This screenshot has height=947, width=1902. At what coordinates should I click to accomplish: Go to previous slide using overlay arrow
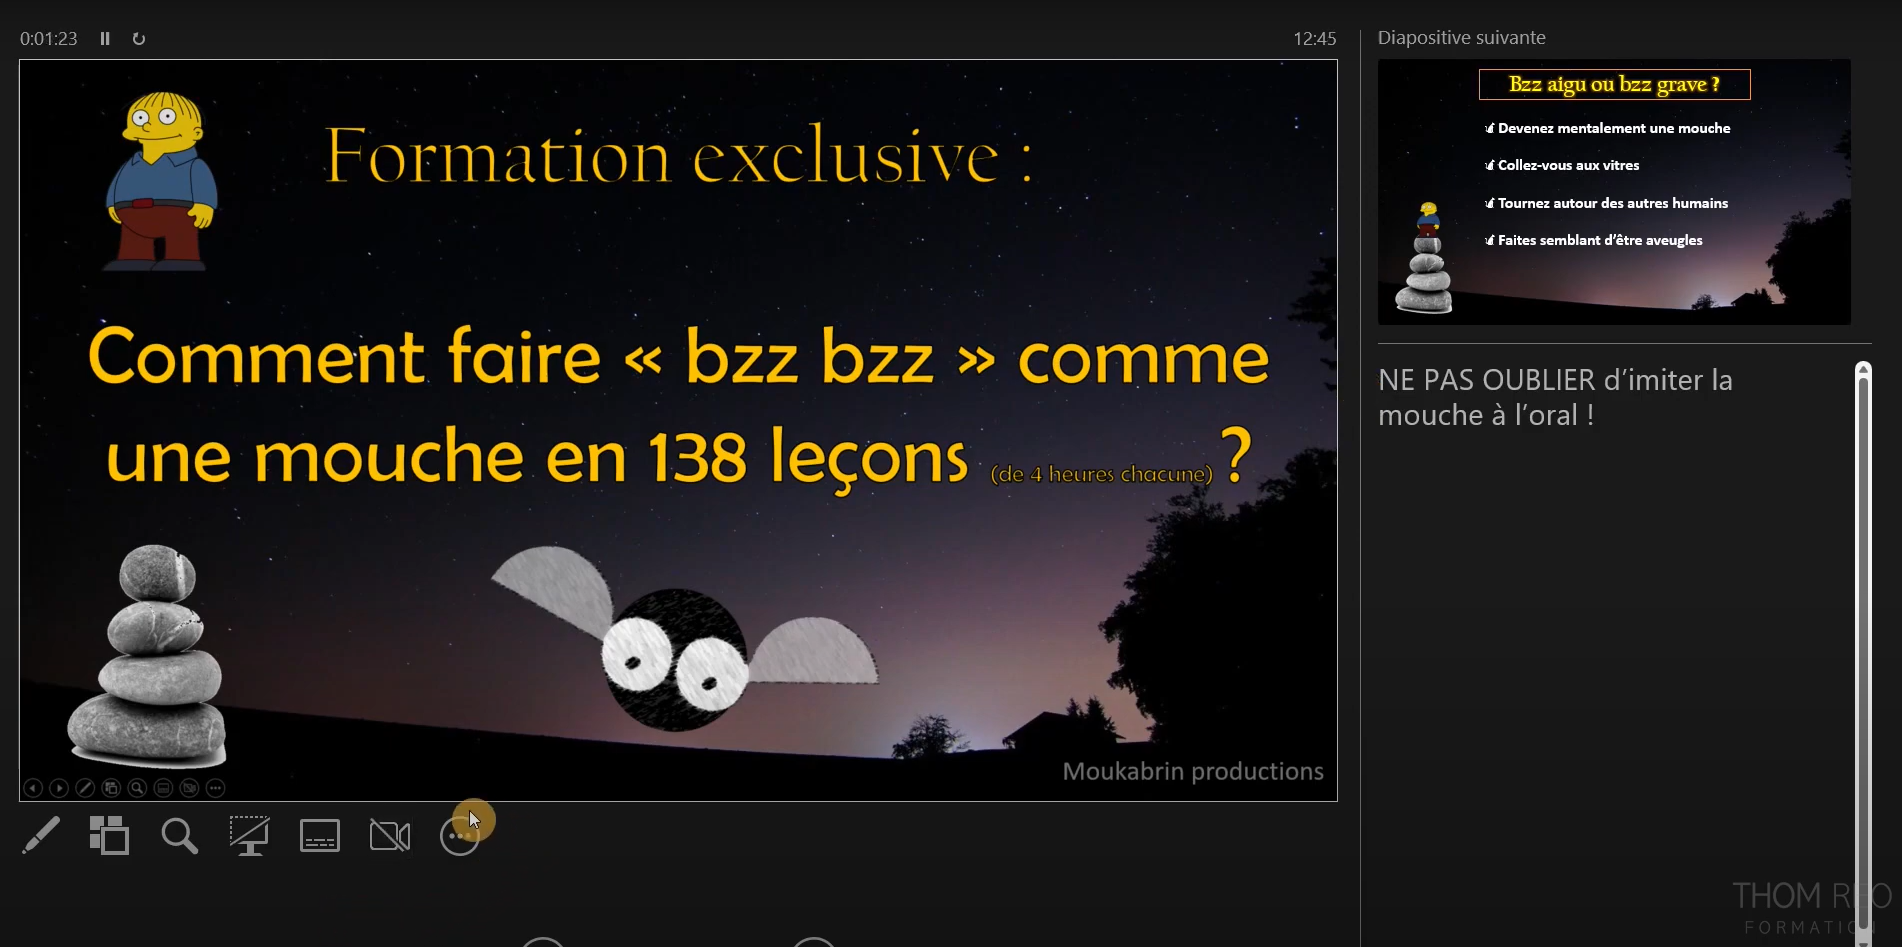(x=33, y=788)
